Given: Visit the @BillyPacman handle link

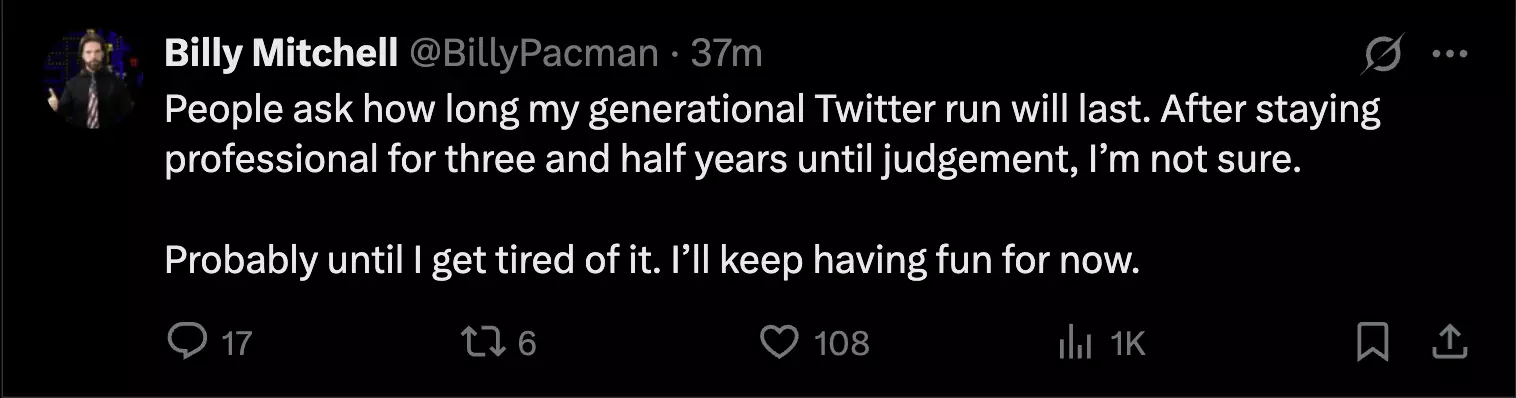Looking at the screenshot, I should (533, 53).
